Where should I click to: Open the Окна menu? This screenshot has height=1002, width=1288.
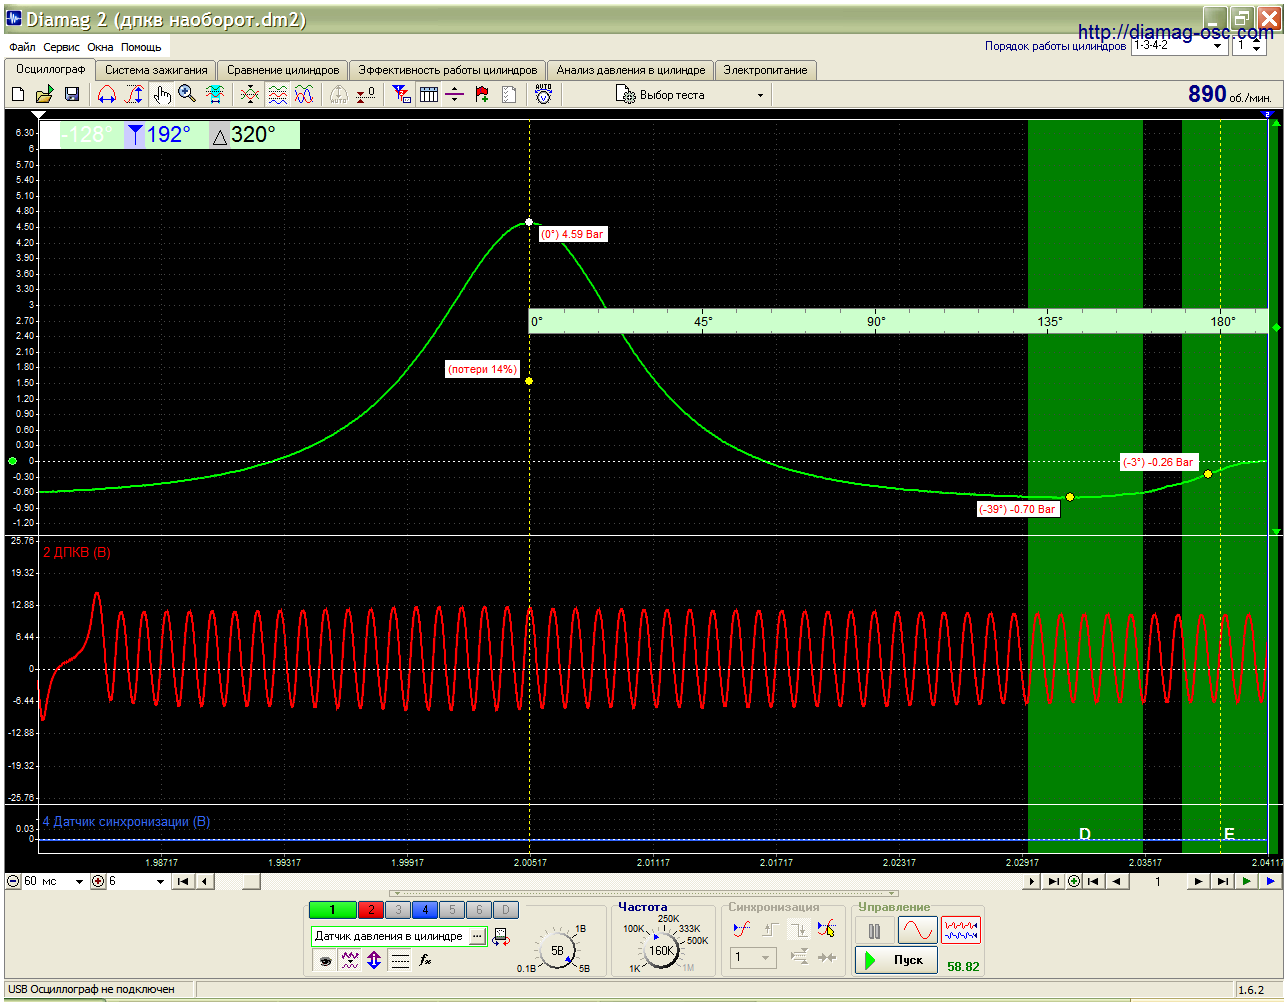click(x=100, y=47)
